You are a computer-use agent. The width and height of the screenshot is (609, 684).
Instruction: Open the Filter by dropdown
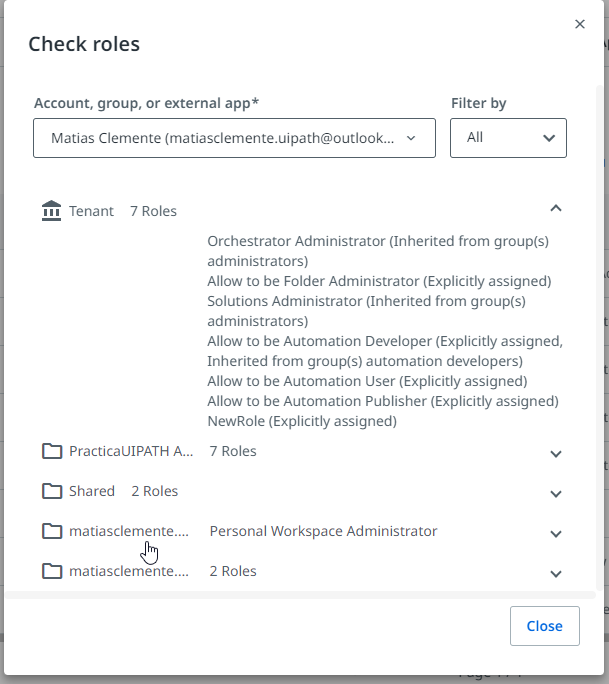coord(508,138)
